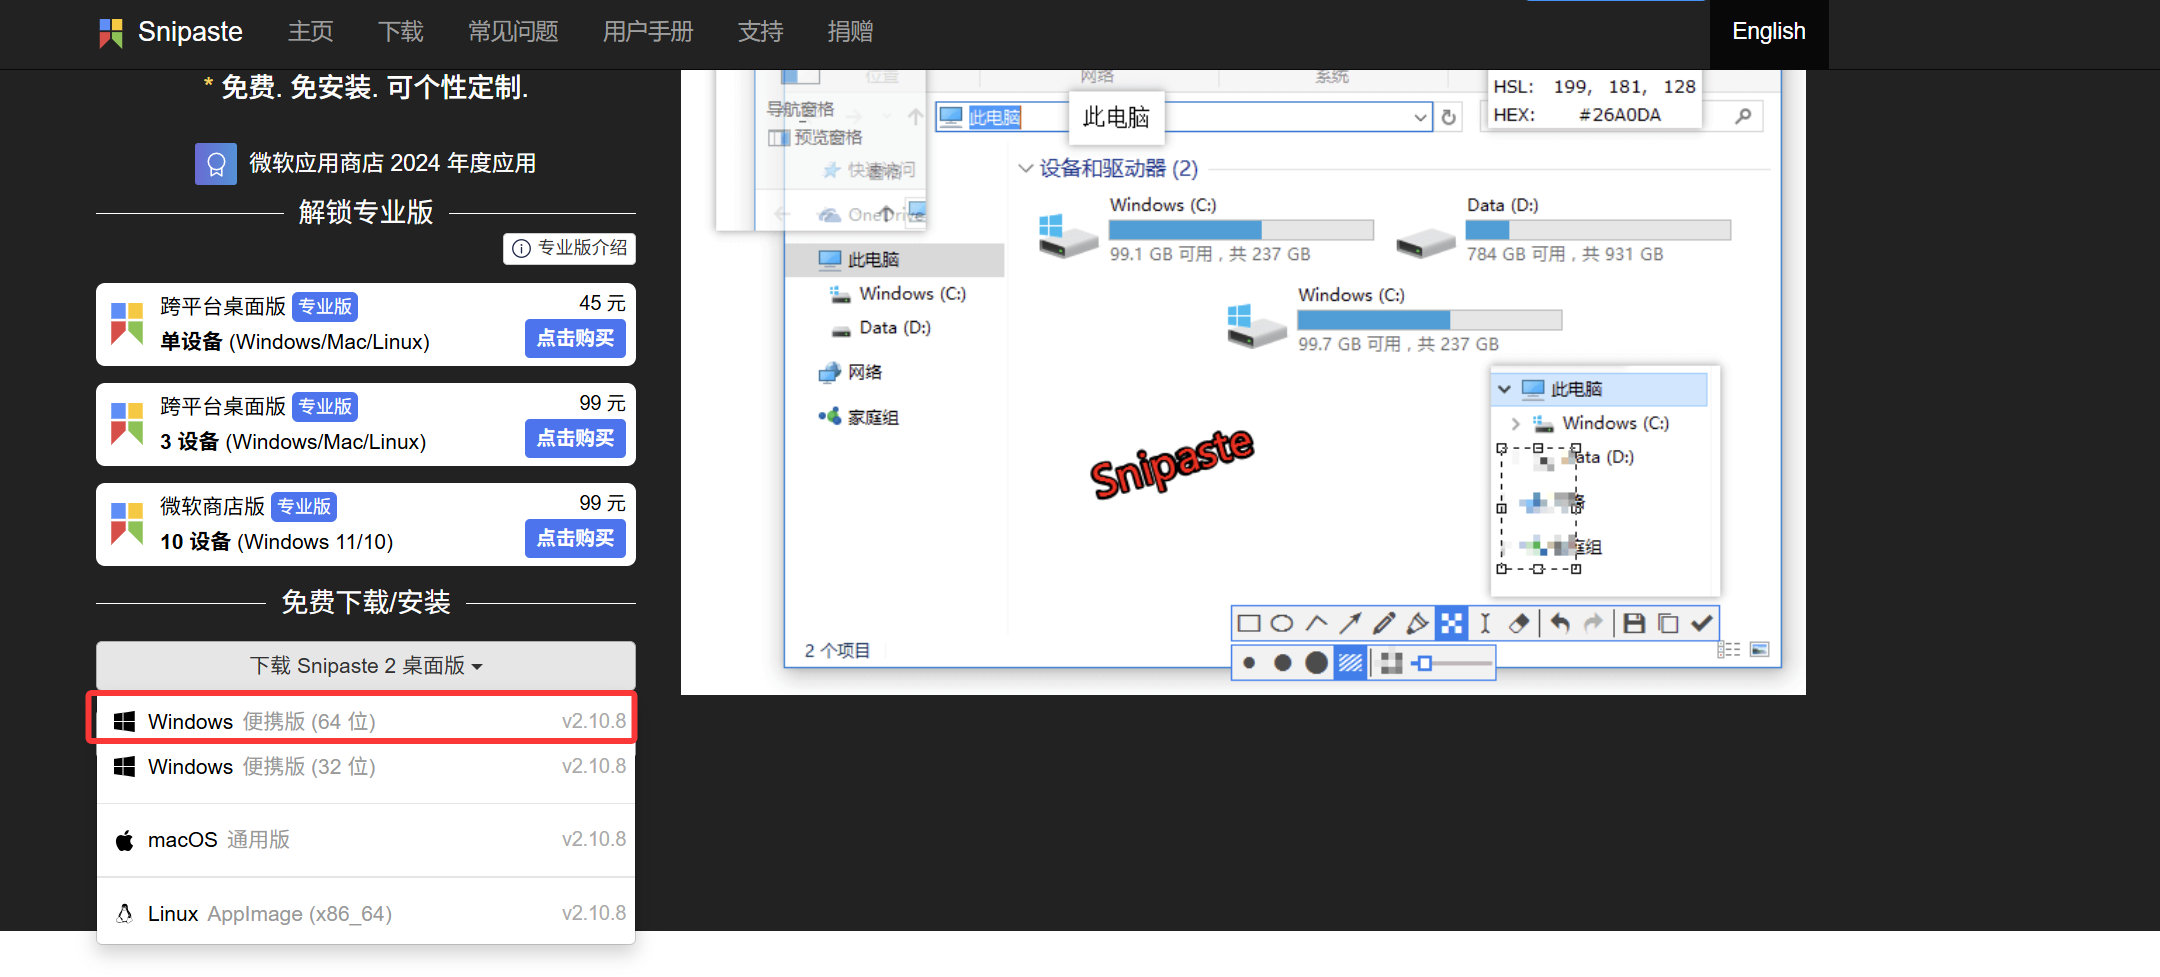Click the undo arrow in the demo toolbar
Screen dimensions: 2160x977
pyautogui.click(x=1560, y=624)
